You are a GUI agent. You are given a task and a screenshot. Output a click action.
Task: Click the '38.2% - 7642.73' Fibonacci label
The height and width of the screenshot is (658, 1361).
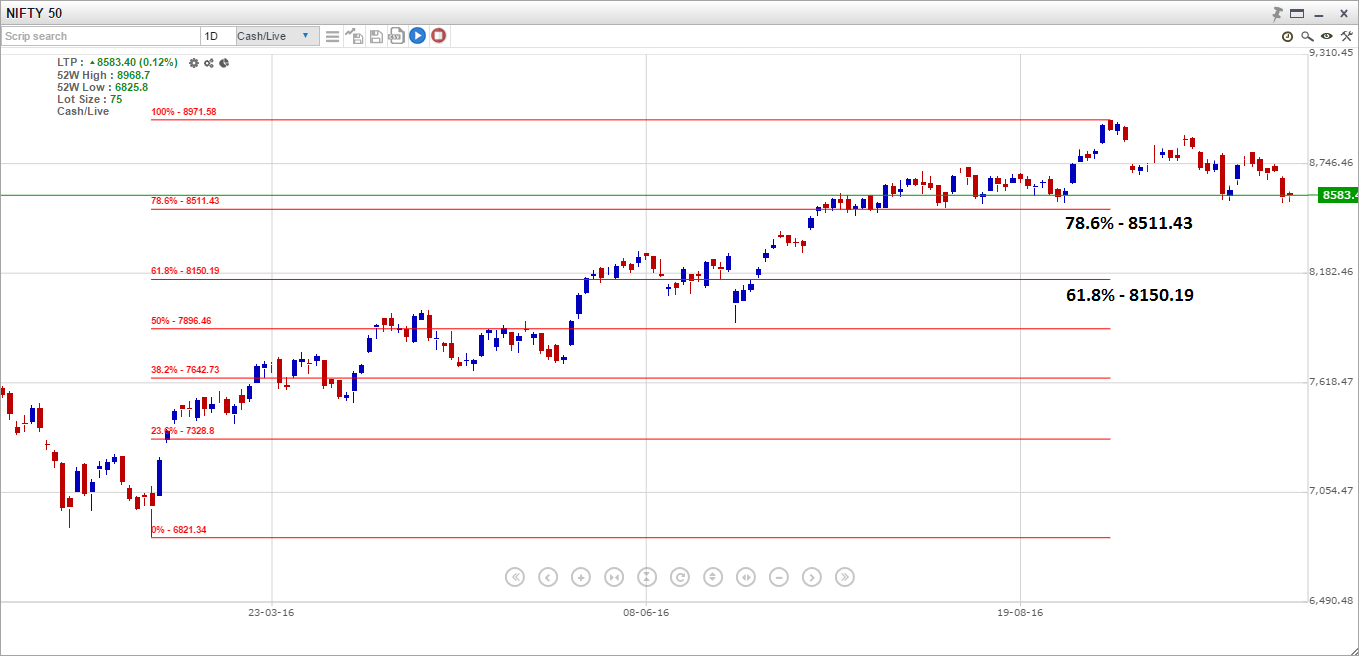[185, 370]
